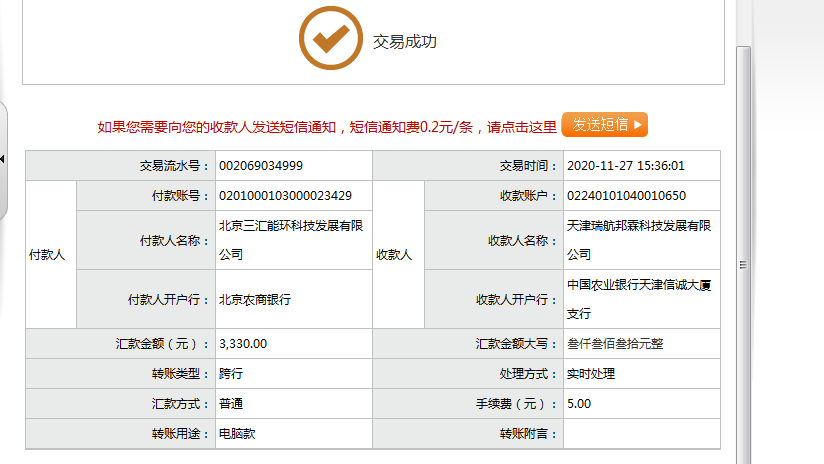
Task: Click payee bank 中国农业银行天津信诚大厦支行
Action: (x=639, y=299)
